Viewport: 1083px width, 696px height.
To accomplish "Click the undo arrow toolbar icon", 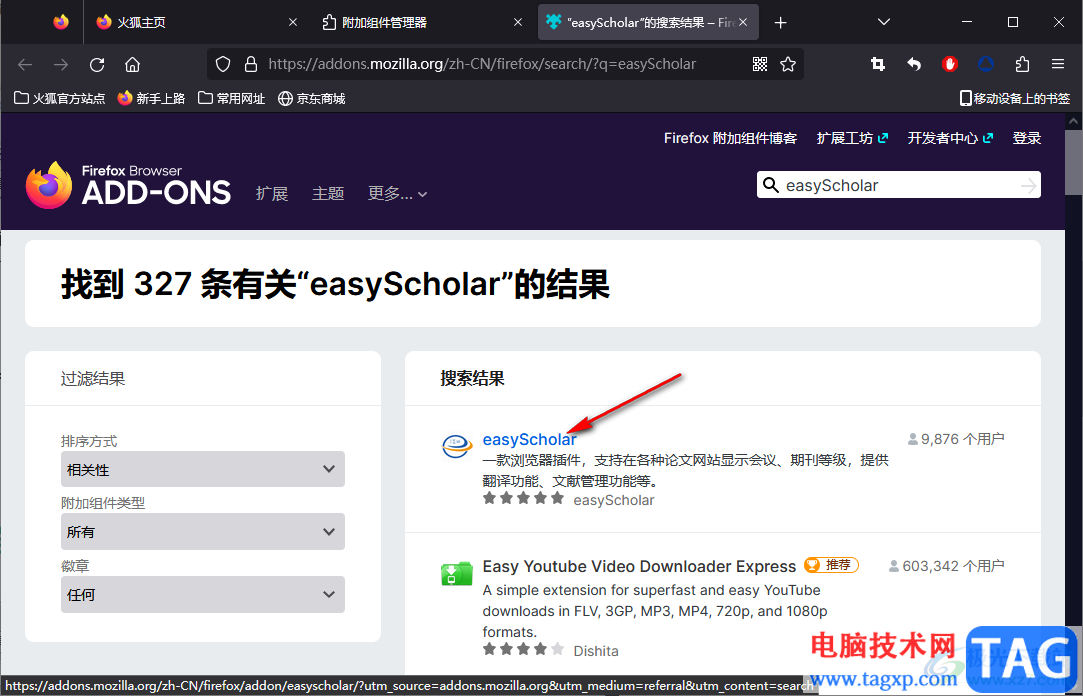I will 914,64.
